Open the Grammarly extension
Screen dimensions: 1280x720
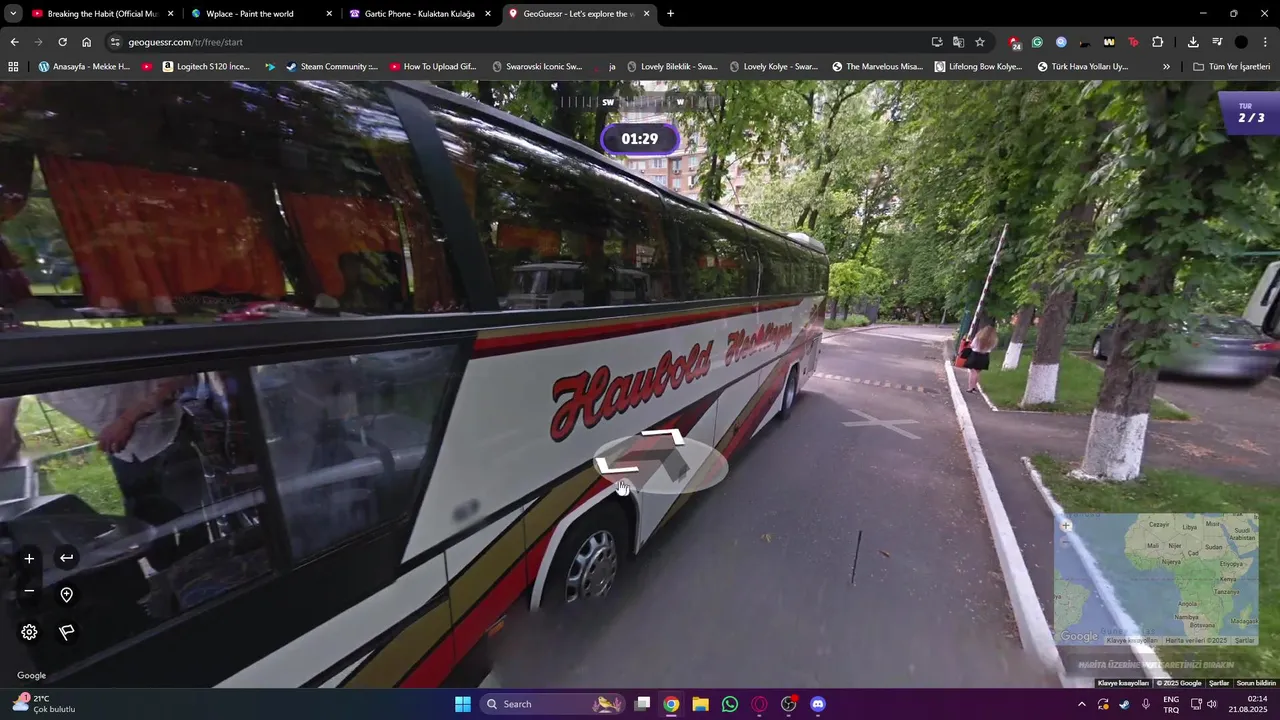(x=1037, y=42)
